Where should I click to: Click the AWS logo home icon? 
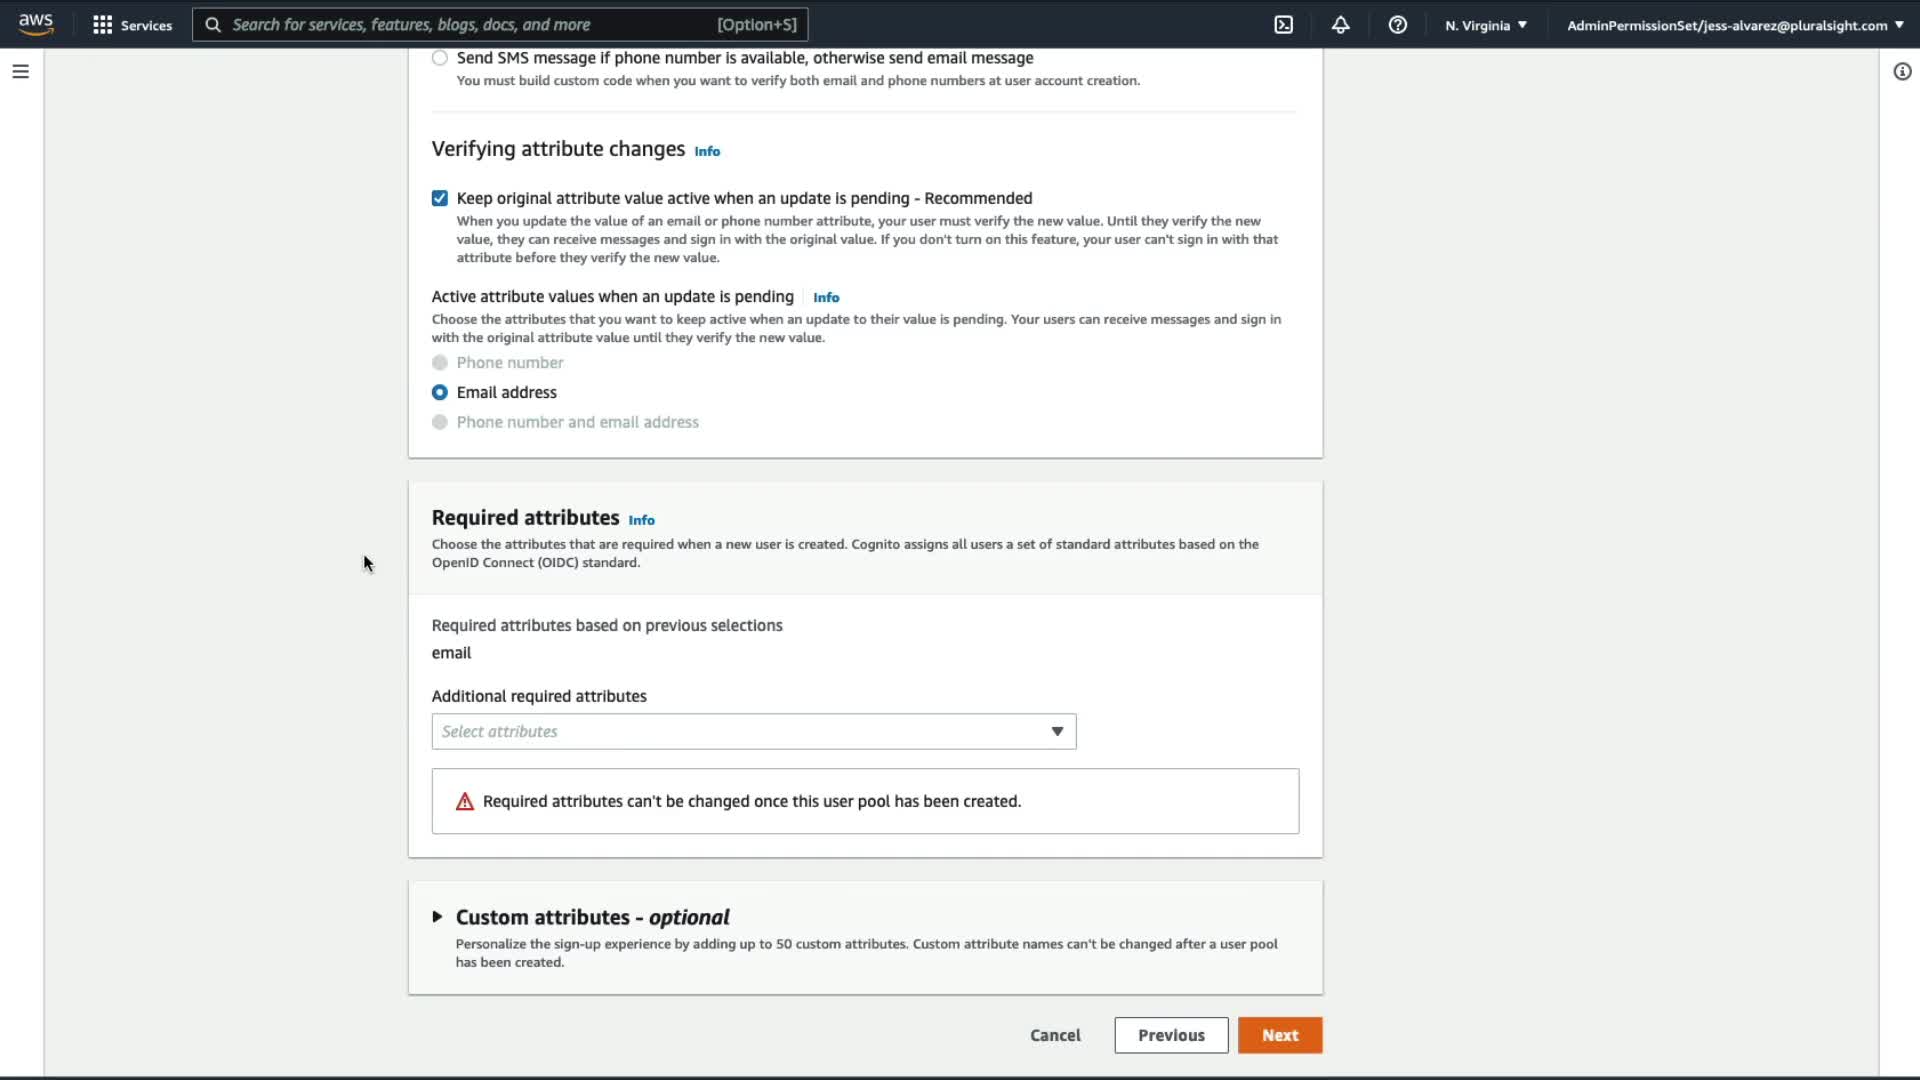pos(36,24)
